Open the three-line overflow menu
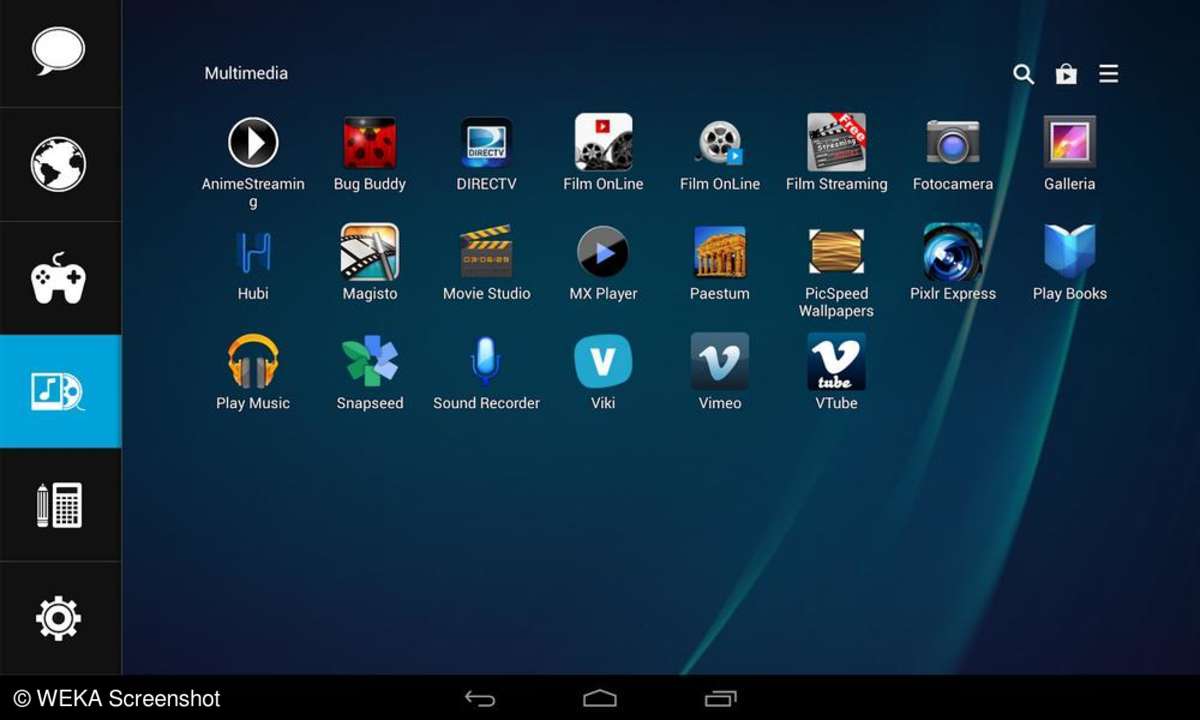Image resolution: width=1200 pixels, height=720 pixels. click(x=1108, y=74)
